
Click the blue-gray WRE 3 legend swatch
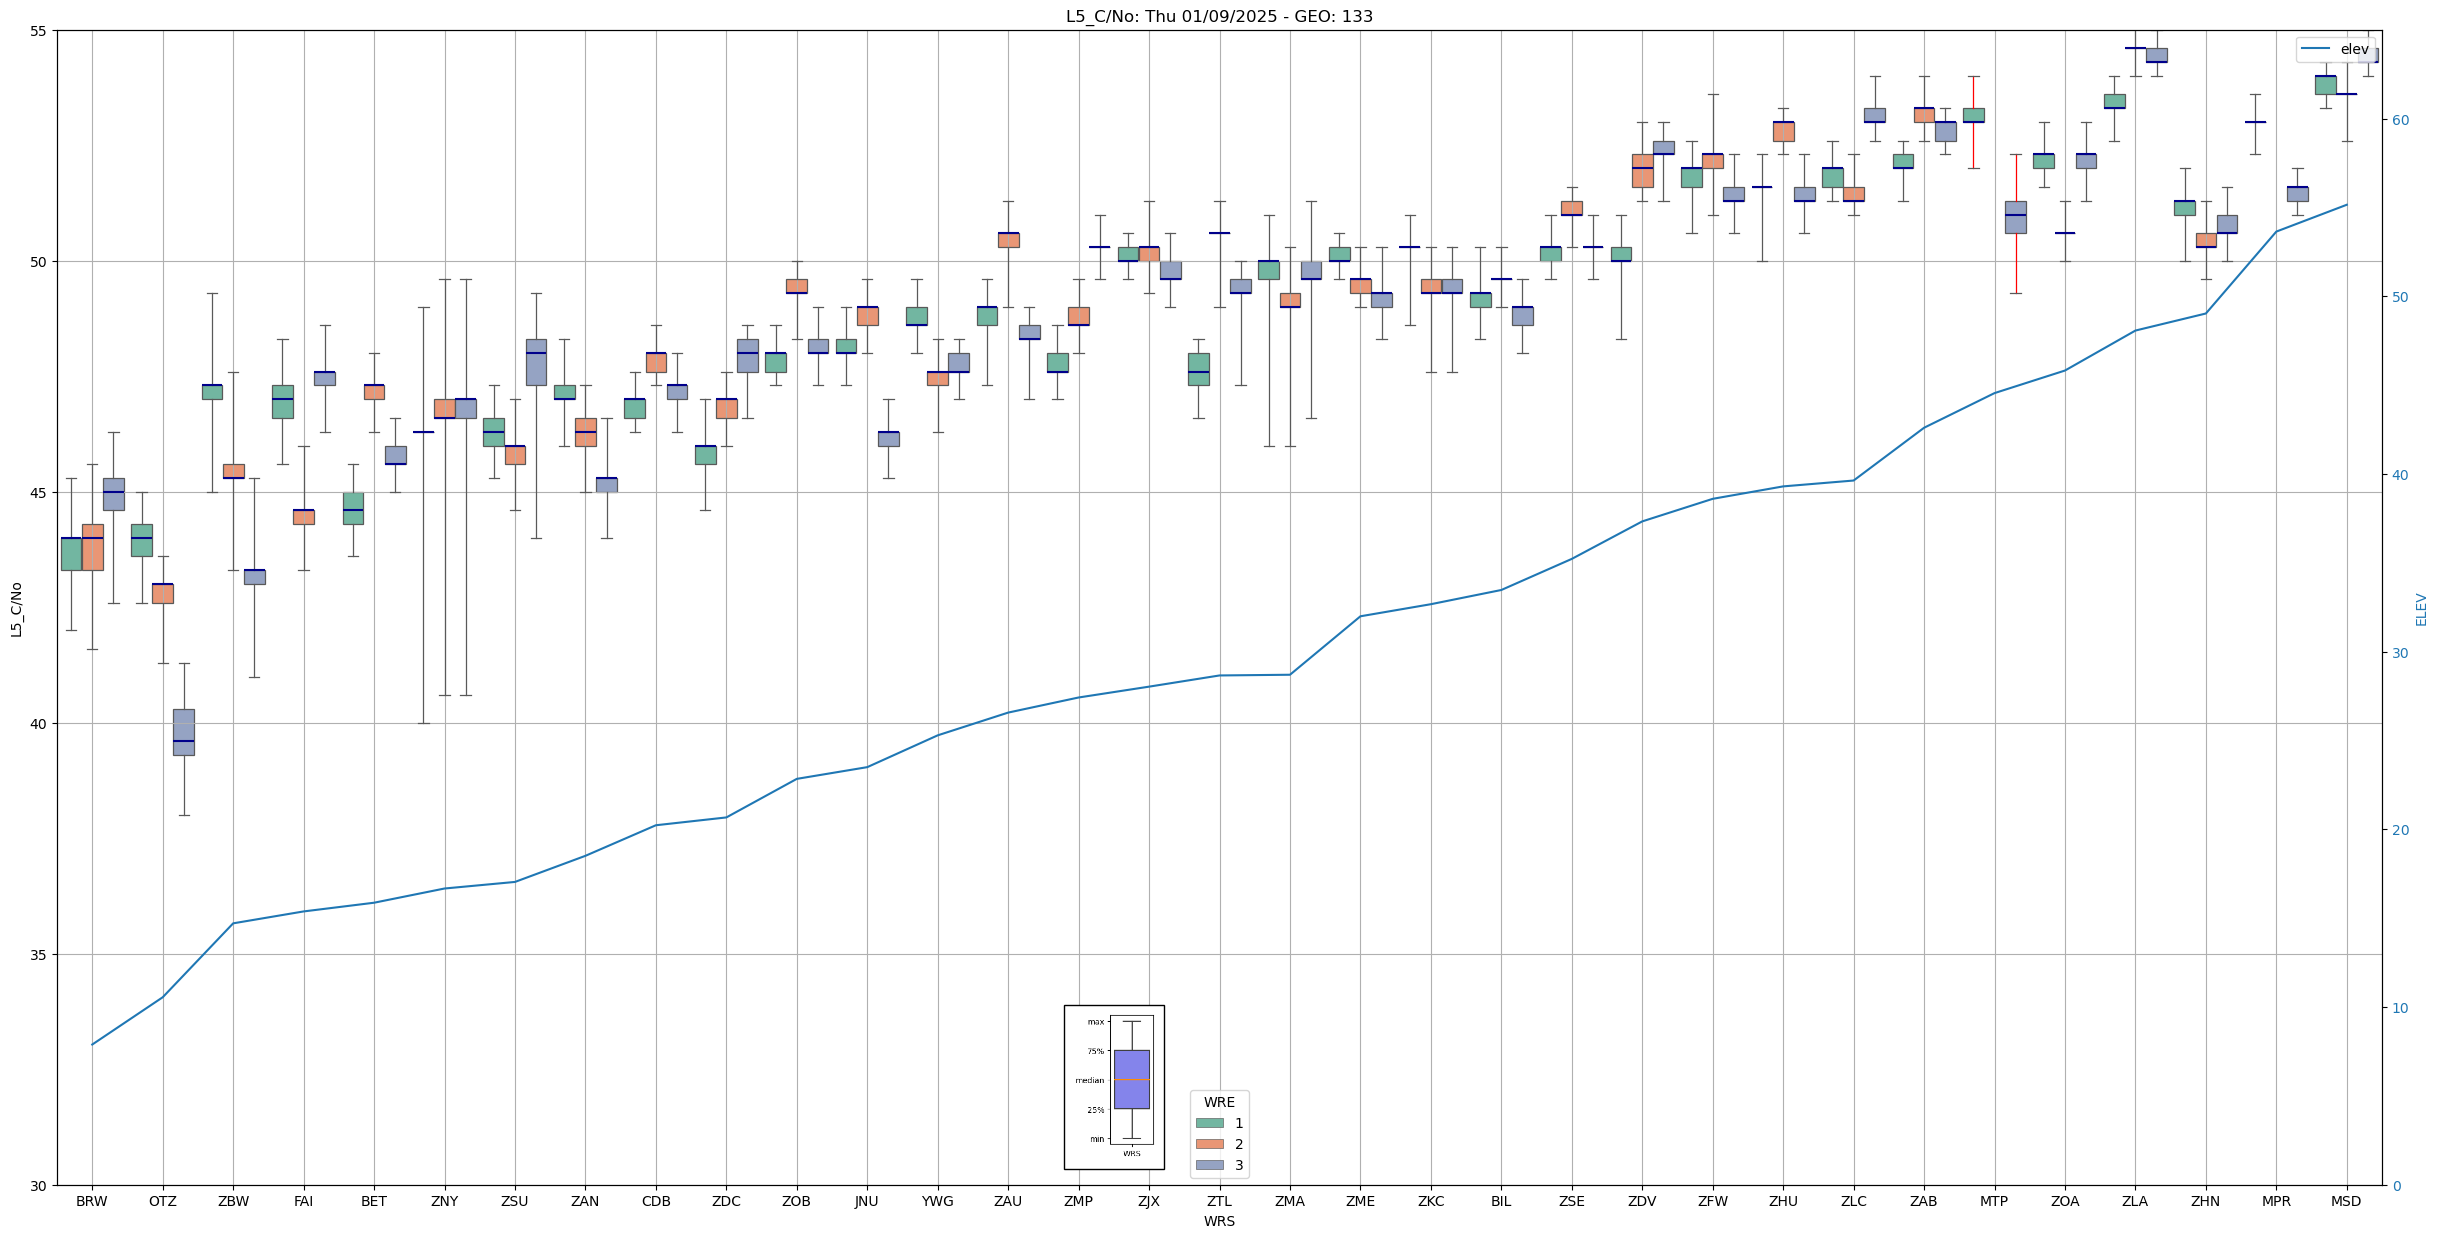1209,1165
